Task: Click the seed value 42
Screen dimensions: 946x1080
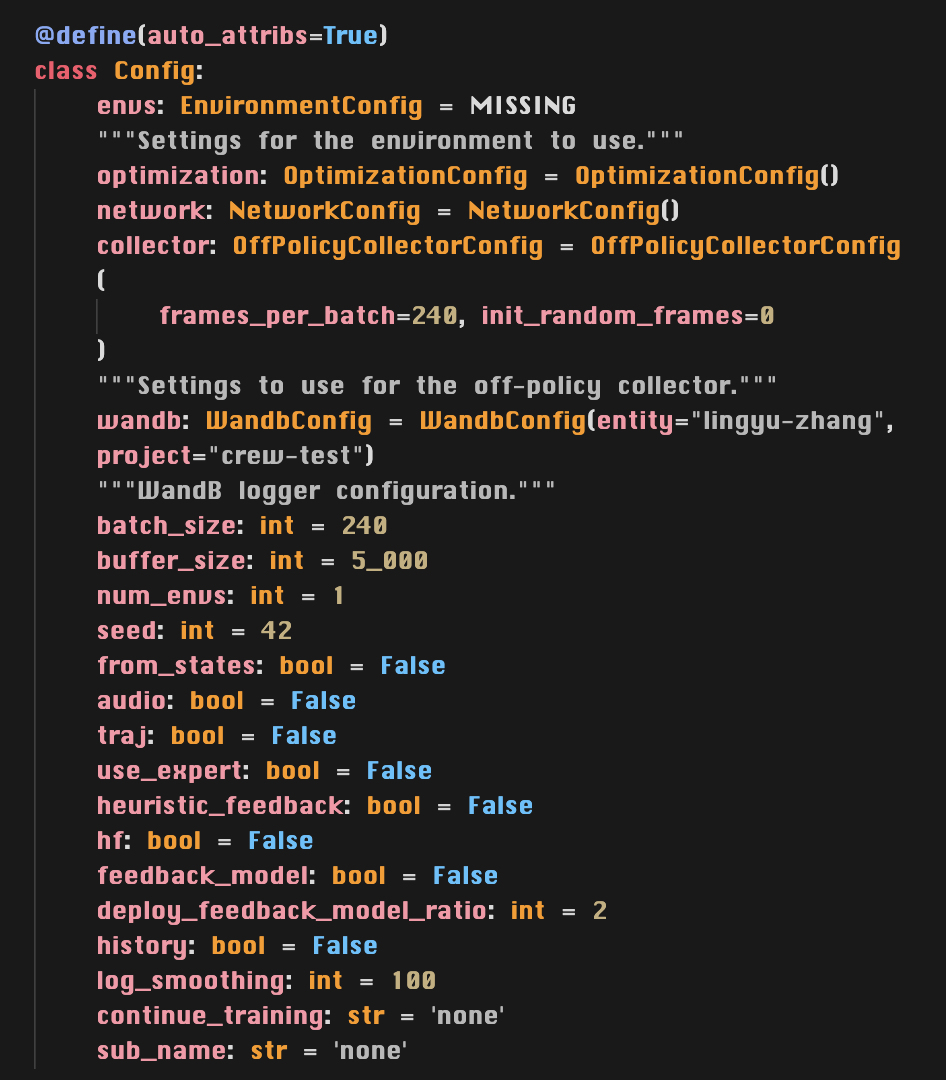Action: pyautogui.click(x=276, y=630)
